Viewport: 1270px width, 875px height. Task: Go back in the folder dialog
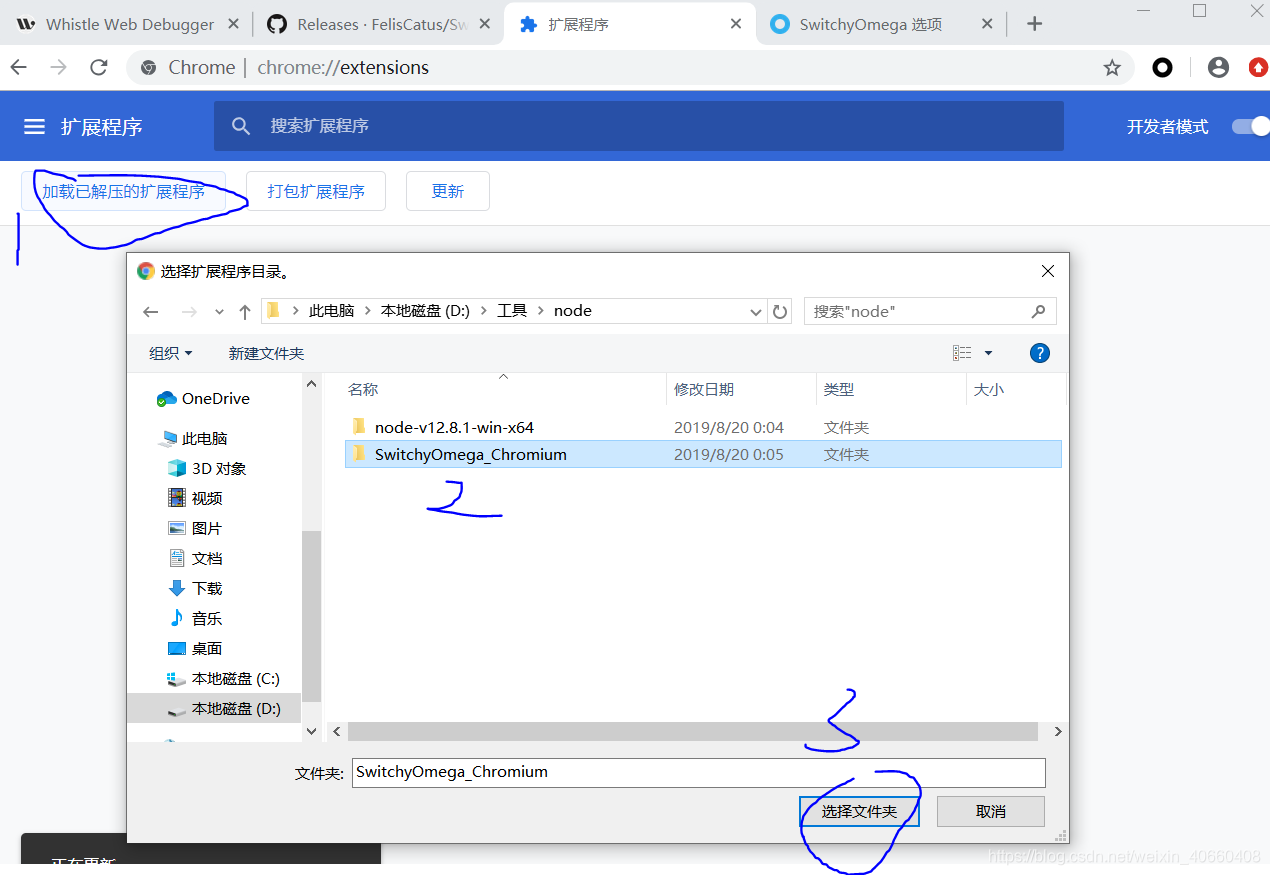(151, 312)
